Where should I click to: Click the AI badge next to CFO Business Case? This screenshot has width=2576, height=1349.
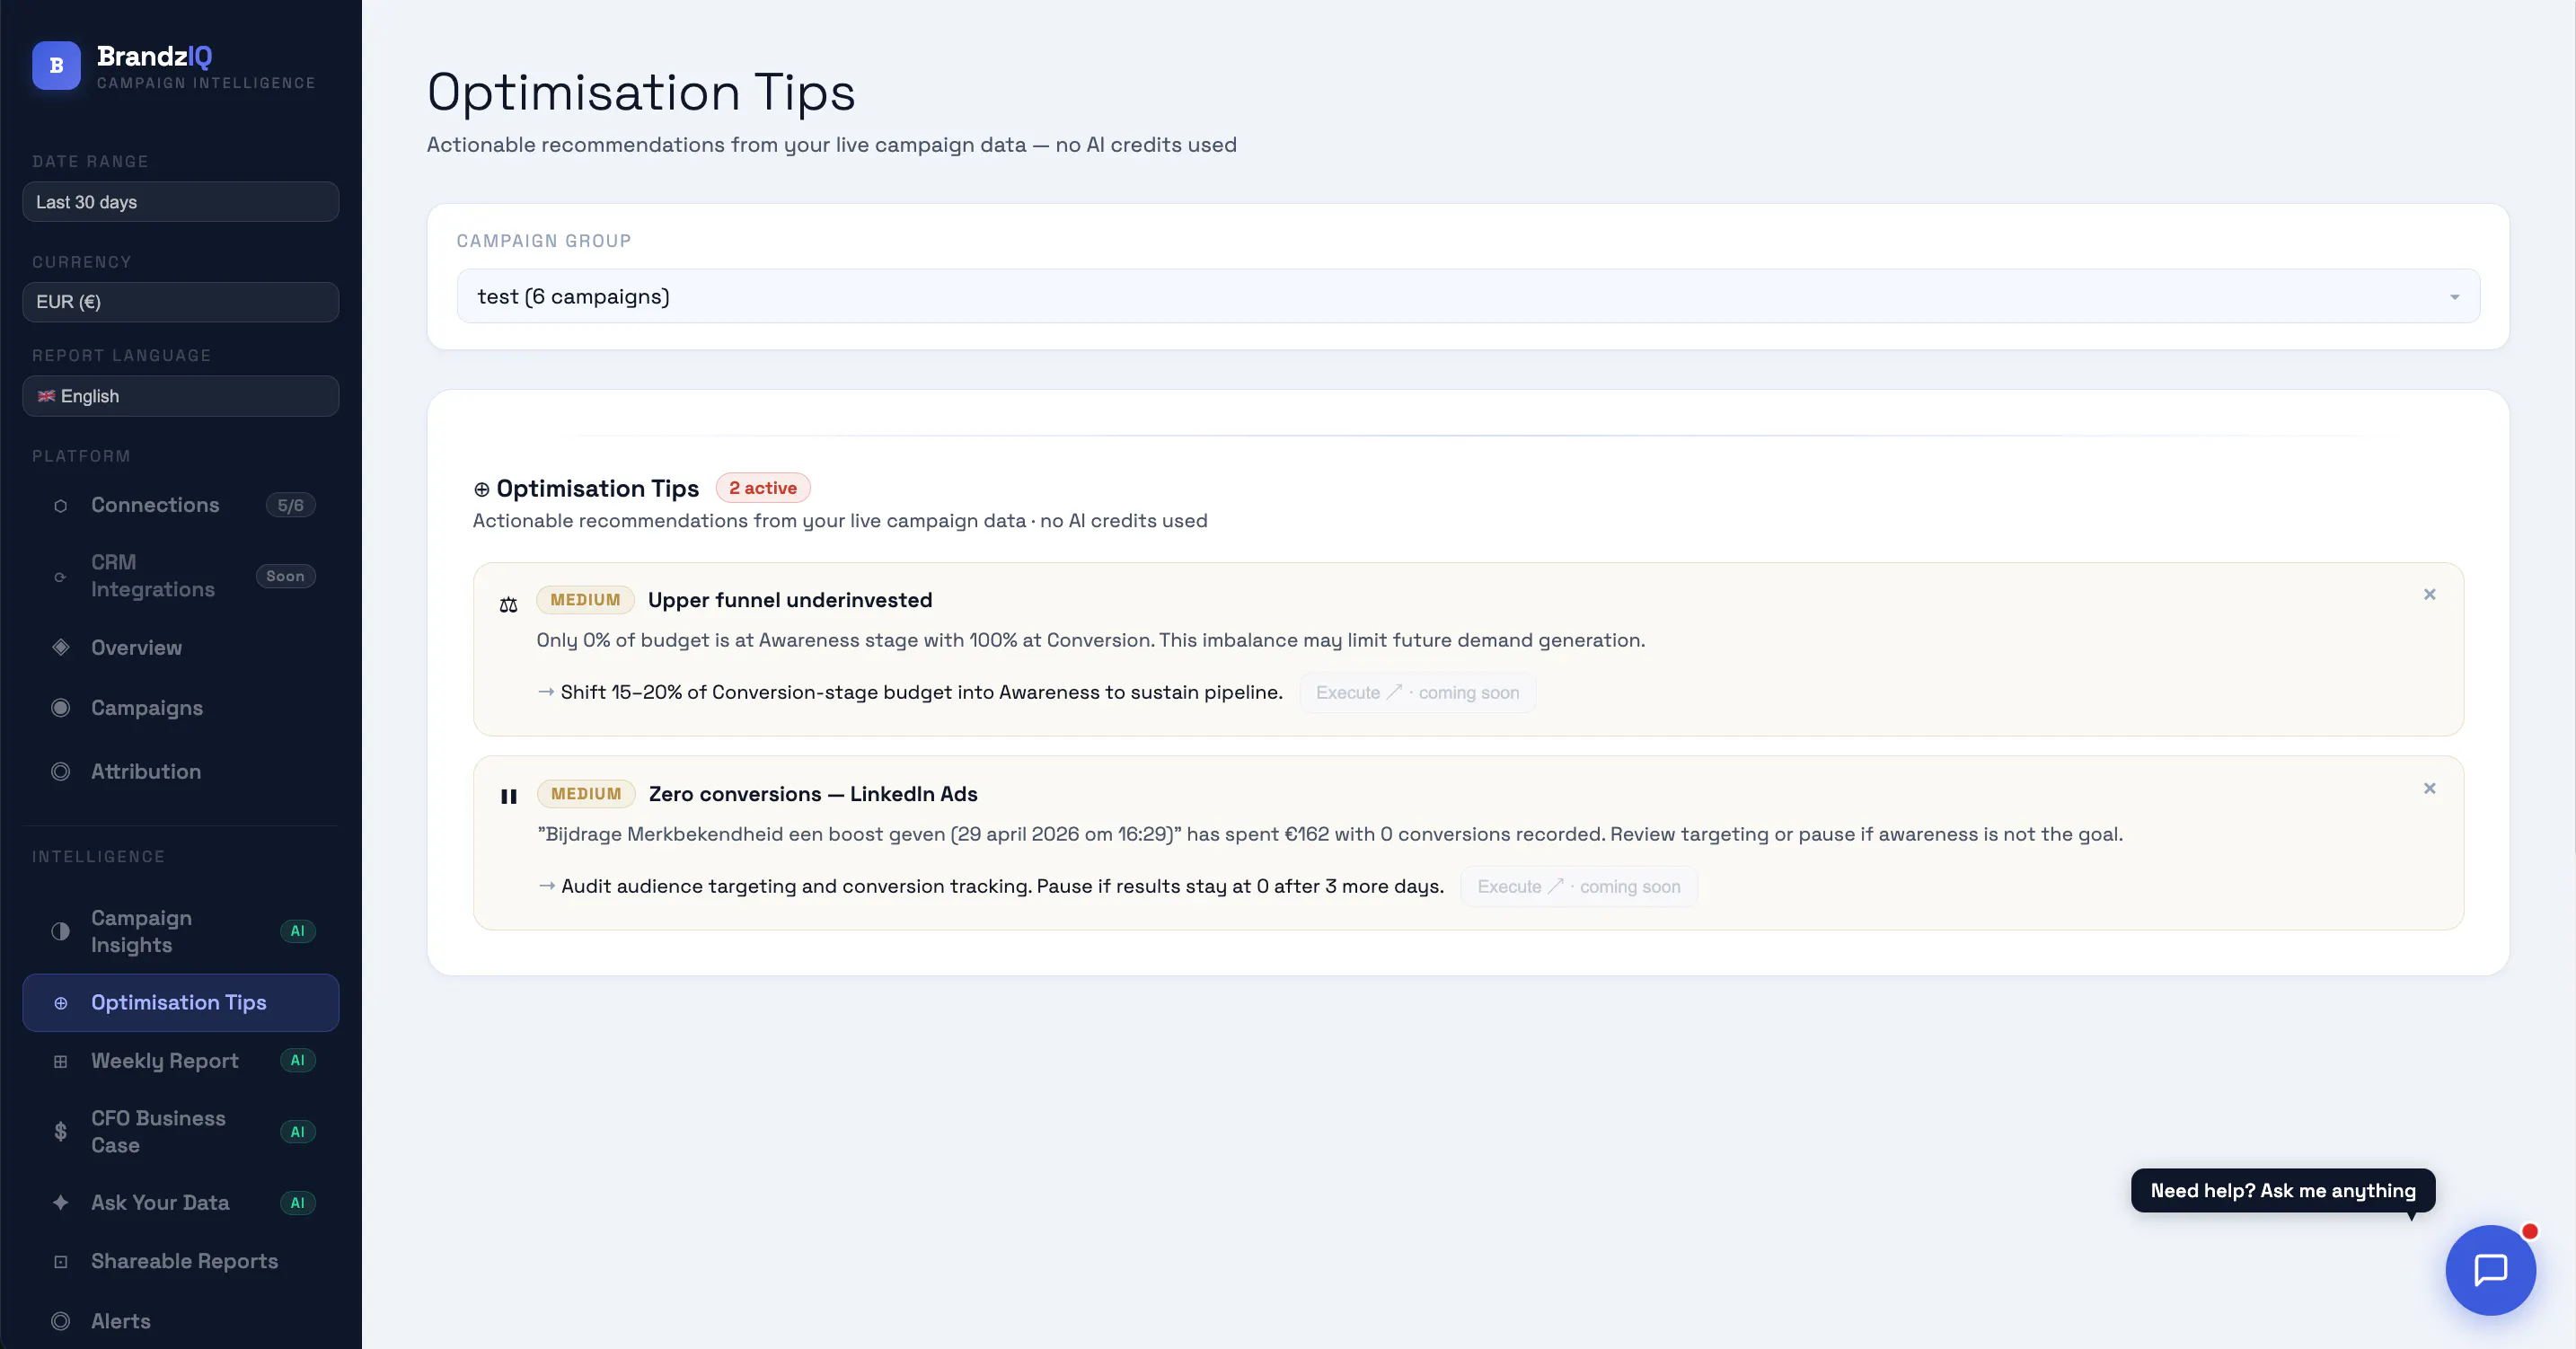[x=297, y=1132]
